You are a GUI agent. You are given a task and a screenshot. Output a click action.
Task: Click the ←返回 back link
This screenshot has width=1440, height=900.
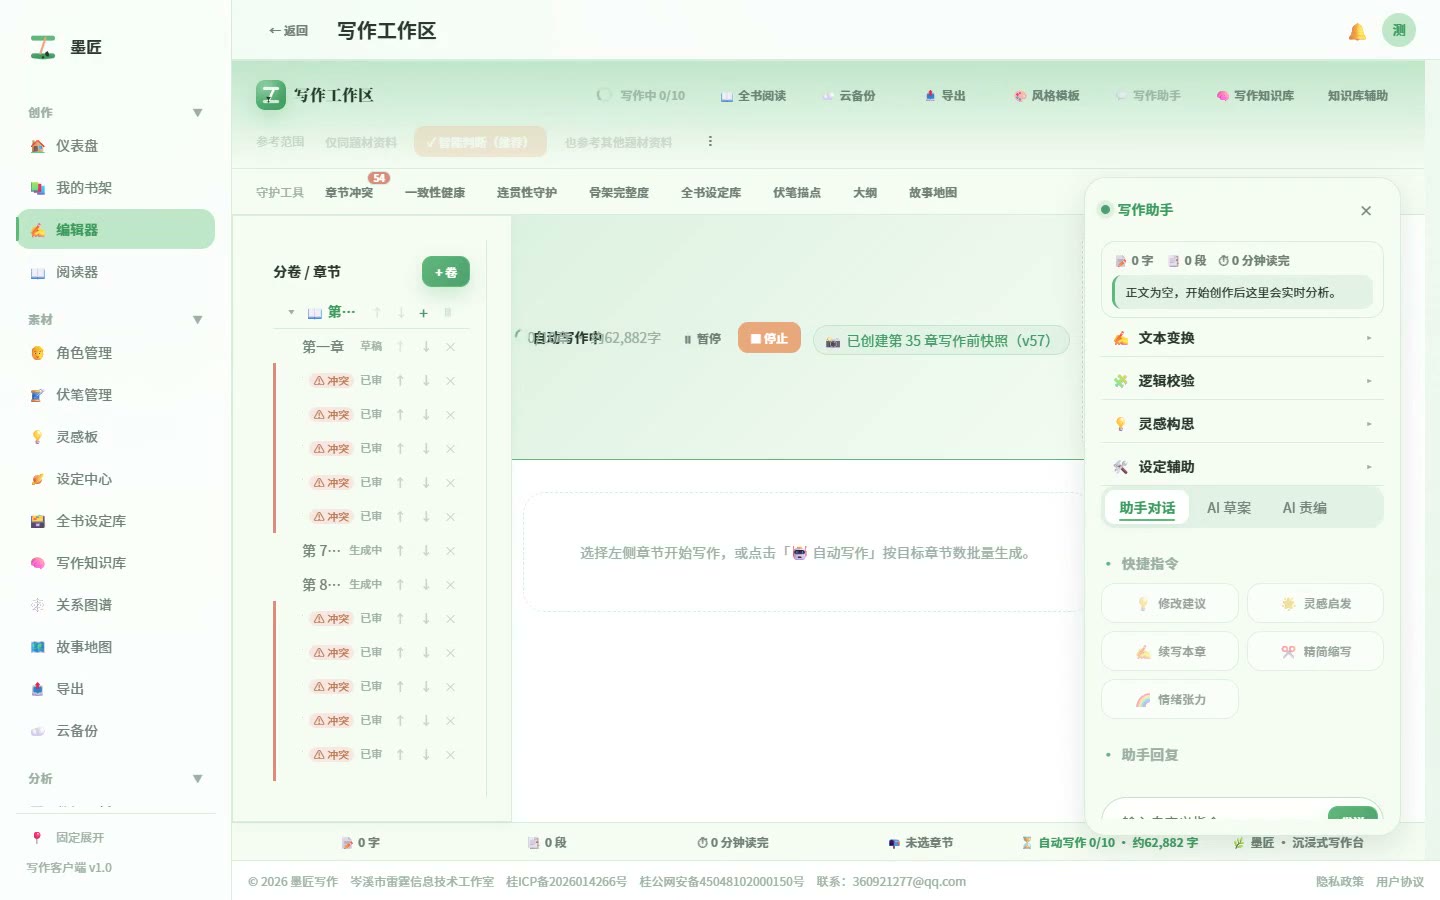(x=288, y=31)
